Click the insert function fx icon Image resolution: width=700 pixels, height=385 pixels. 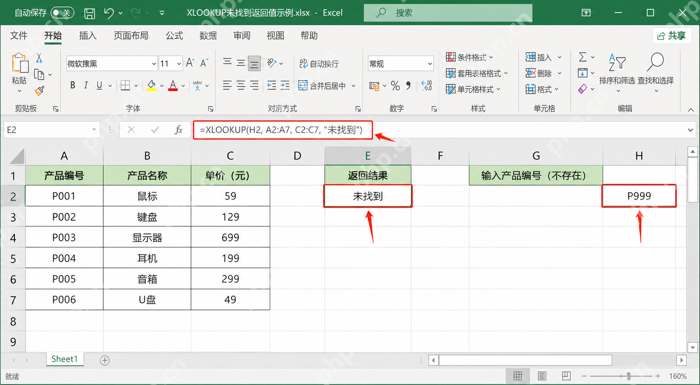click(x=179, y=130)
